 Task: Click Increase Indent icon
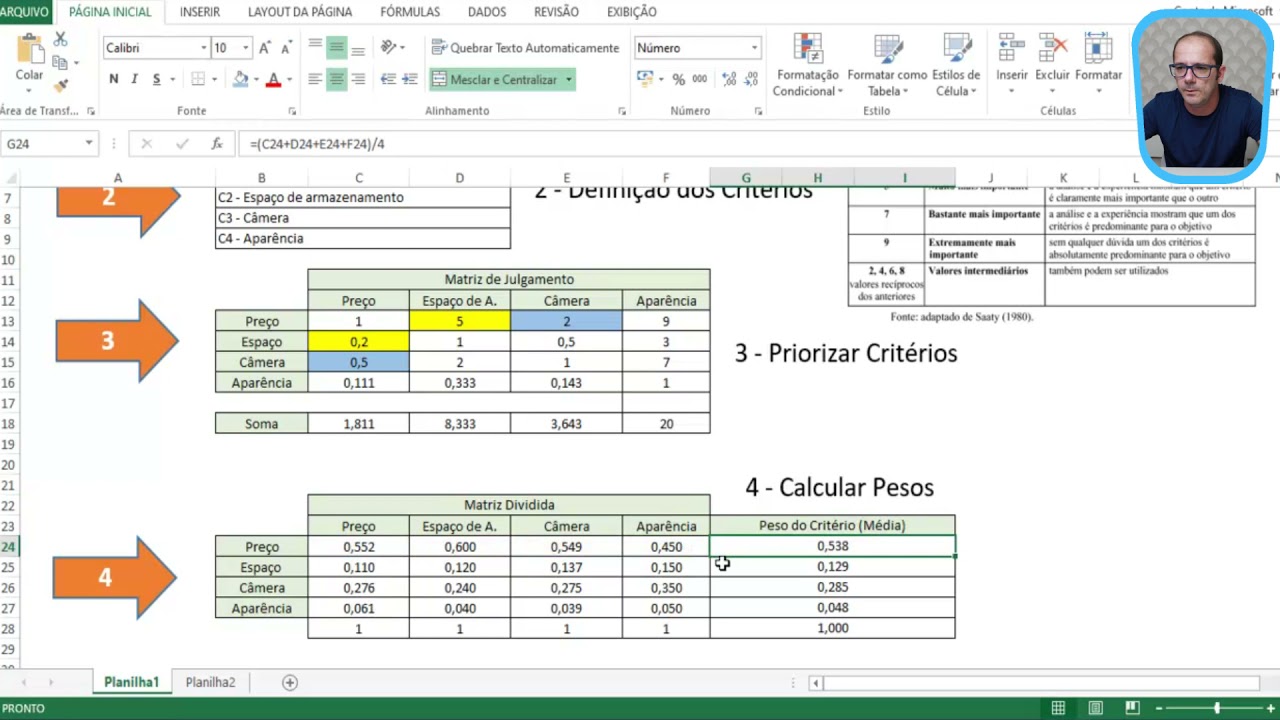[410, 79]
